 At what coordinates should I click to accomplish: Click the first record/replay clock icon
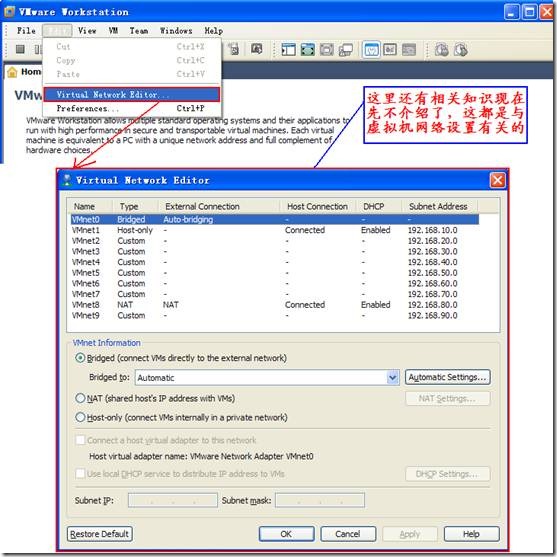(x=442, y=49)
